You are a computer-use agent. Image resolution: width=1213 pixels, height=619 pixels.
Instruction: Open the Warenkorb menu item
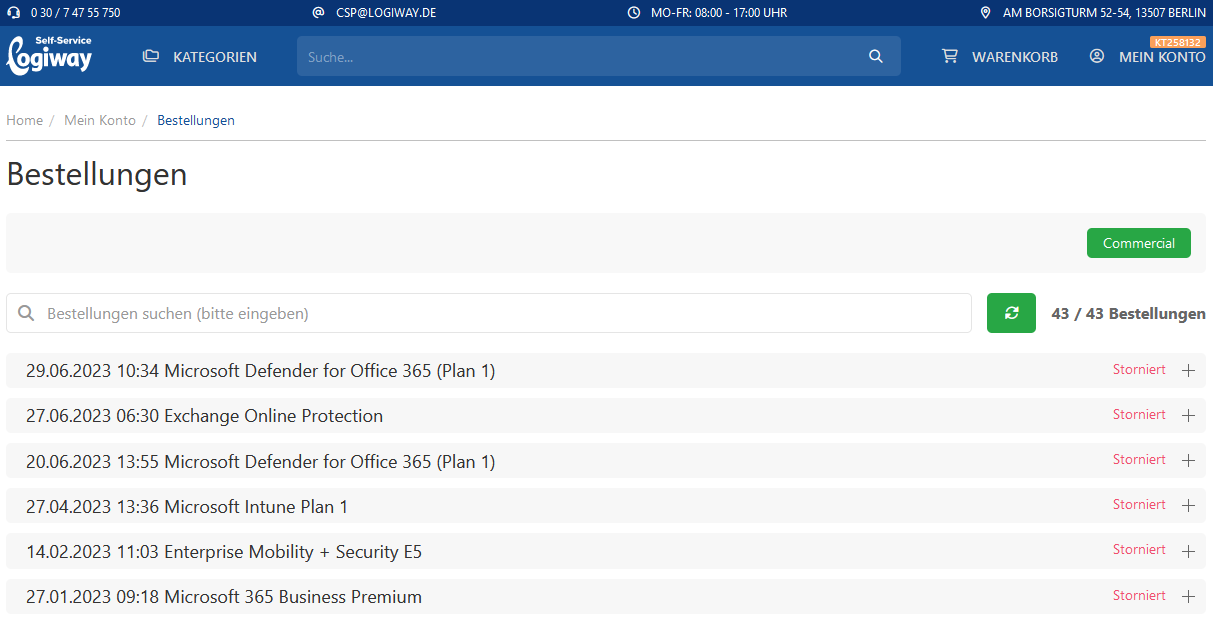click(x=1014, y=57)
